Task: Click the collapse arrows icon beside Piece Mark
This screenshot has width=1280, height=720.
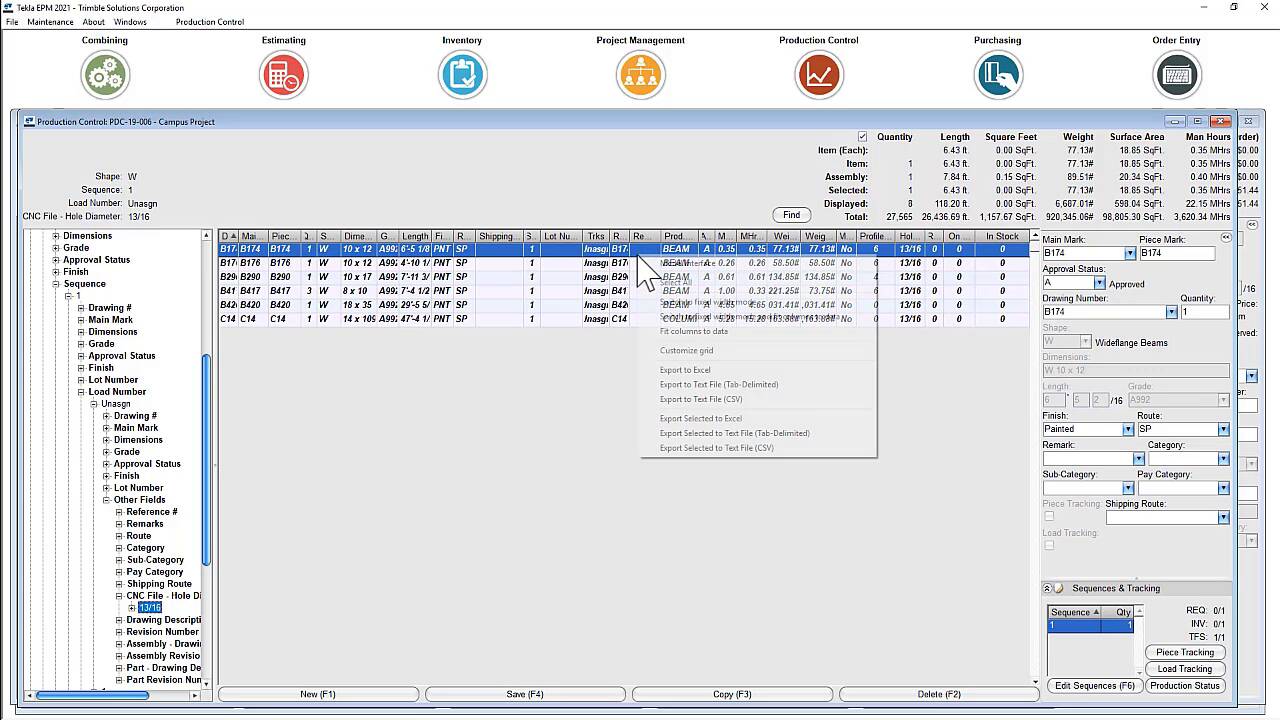Action: point(1225,238)
